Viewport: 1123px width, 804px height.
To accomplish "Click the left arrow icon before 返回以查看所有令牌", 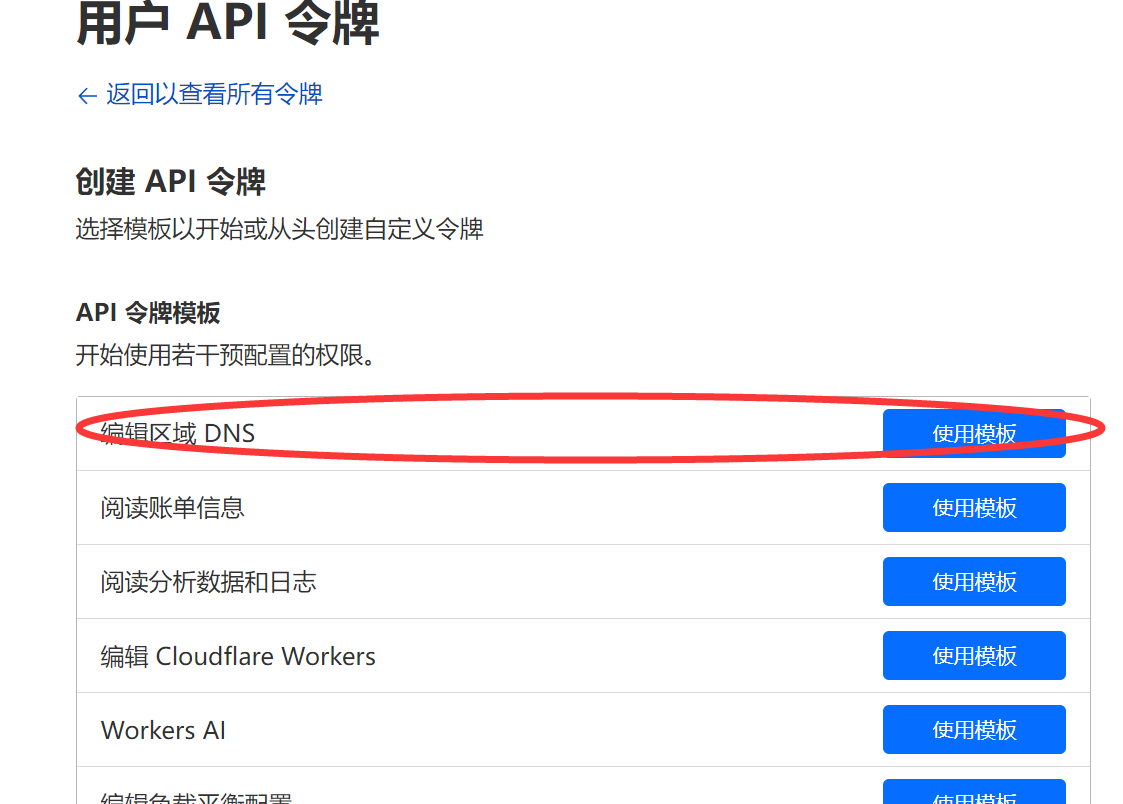I will click(86, 95).
